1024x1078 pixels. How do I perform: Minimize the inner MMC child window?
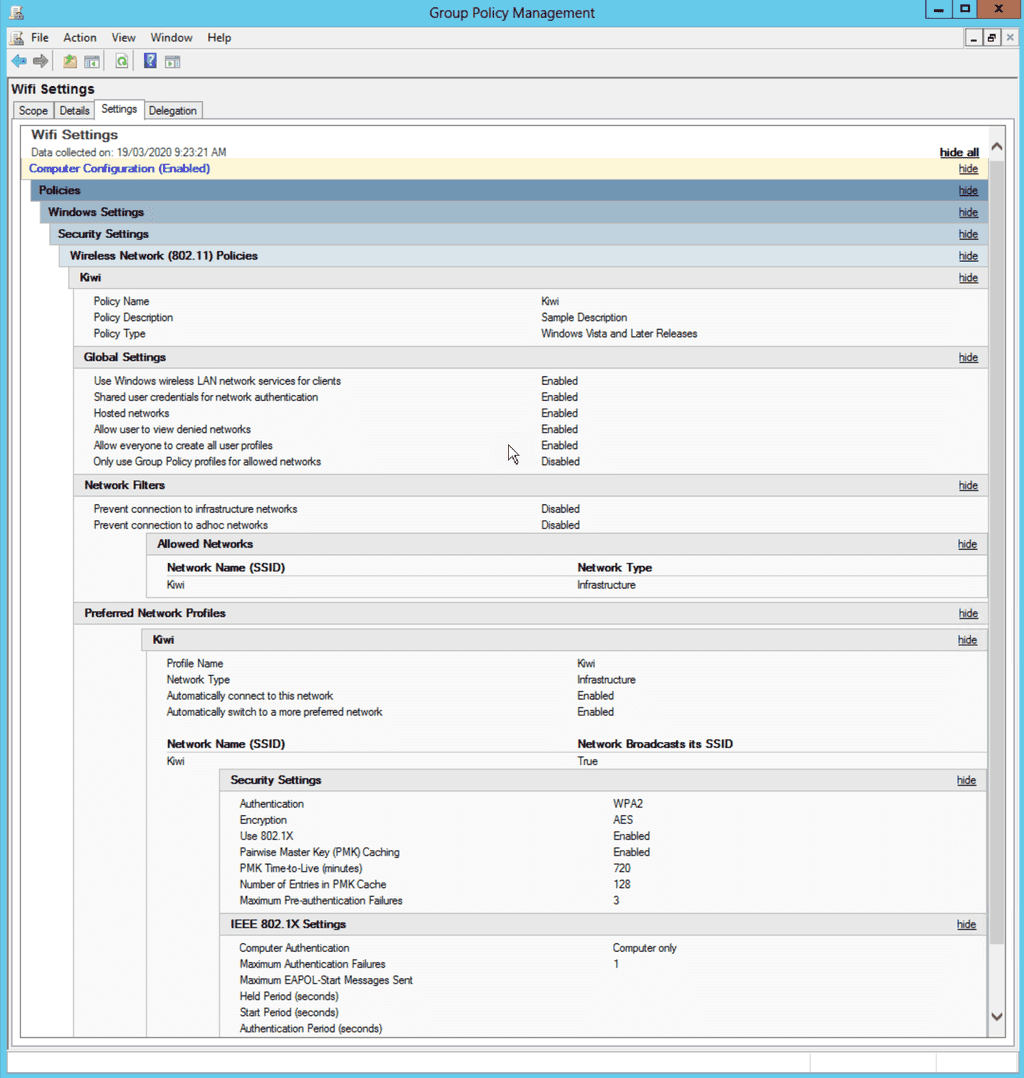point(973,38)
